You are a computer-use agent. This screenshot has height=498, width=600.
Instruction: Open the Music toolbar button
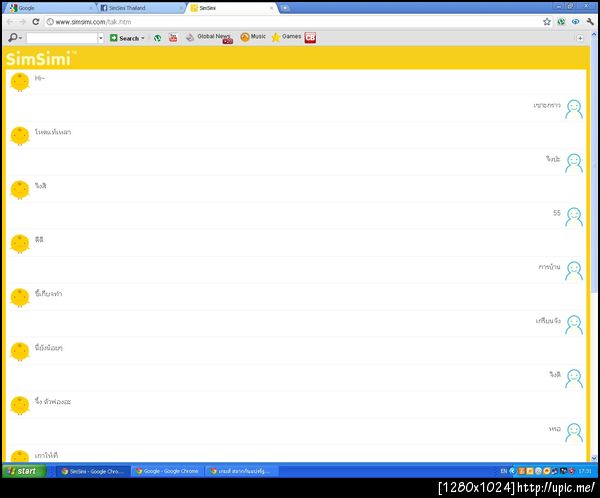click(253, 37)
